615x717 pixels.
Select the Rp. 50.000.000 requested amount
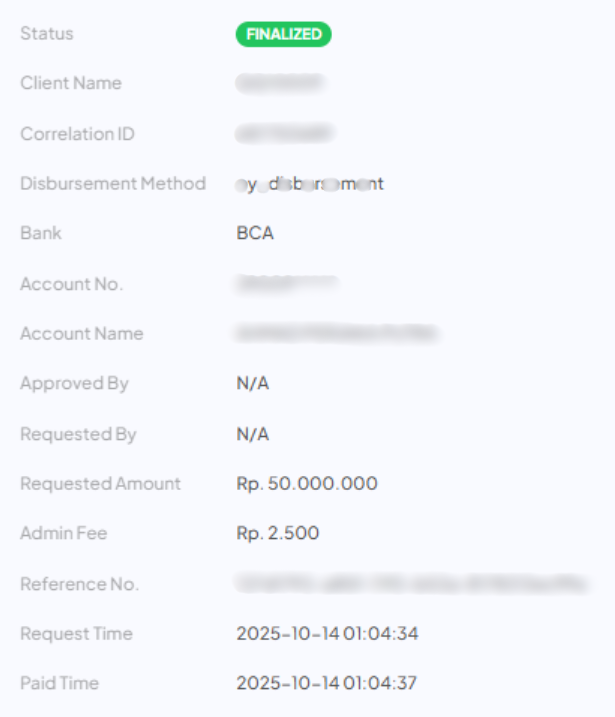pyautogui.click(x=307, y=484)
